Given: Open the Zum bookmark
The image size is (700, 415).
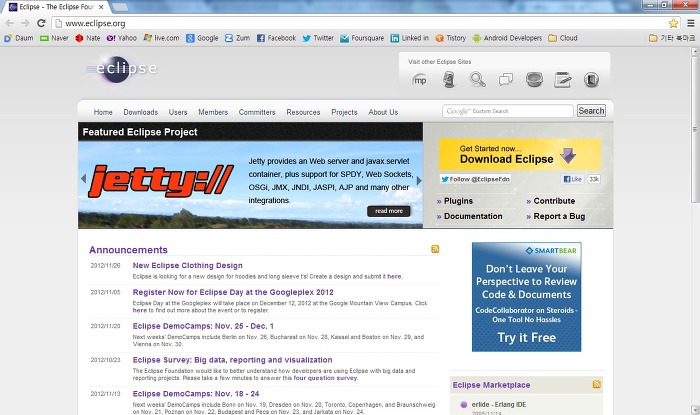Looking at the screenshot, I should coord(237,38).
